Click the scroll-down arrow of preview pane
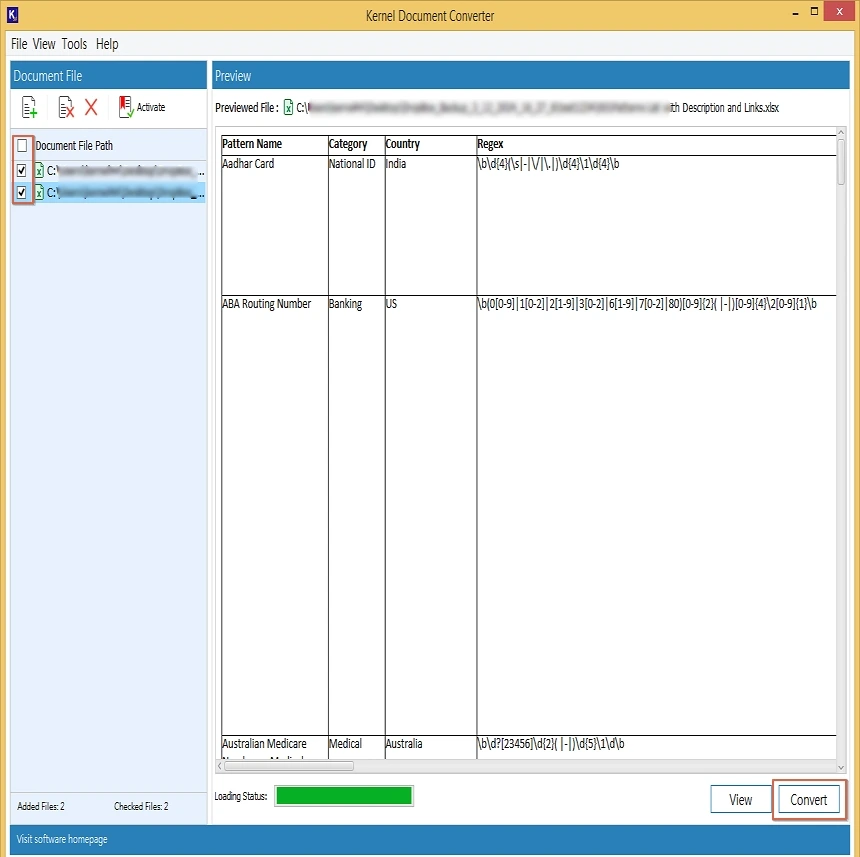 pos(841,767)
